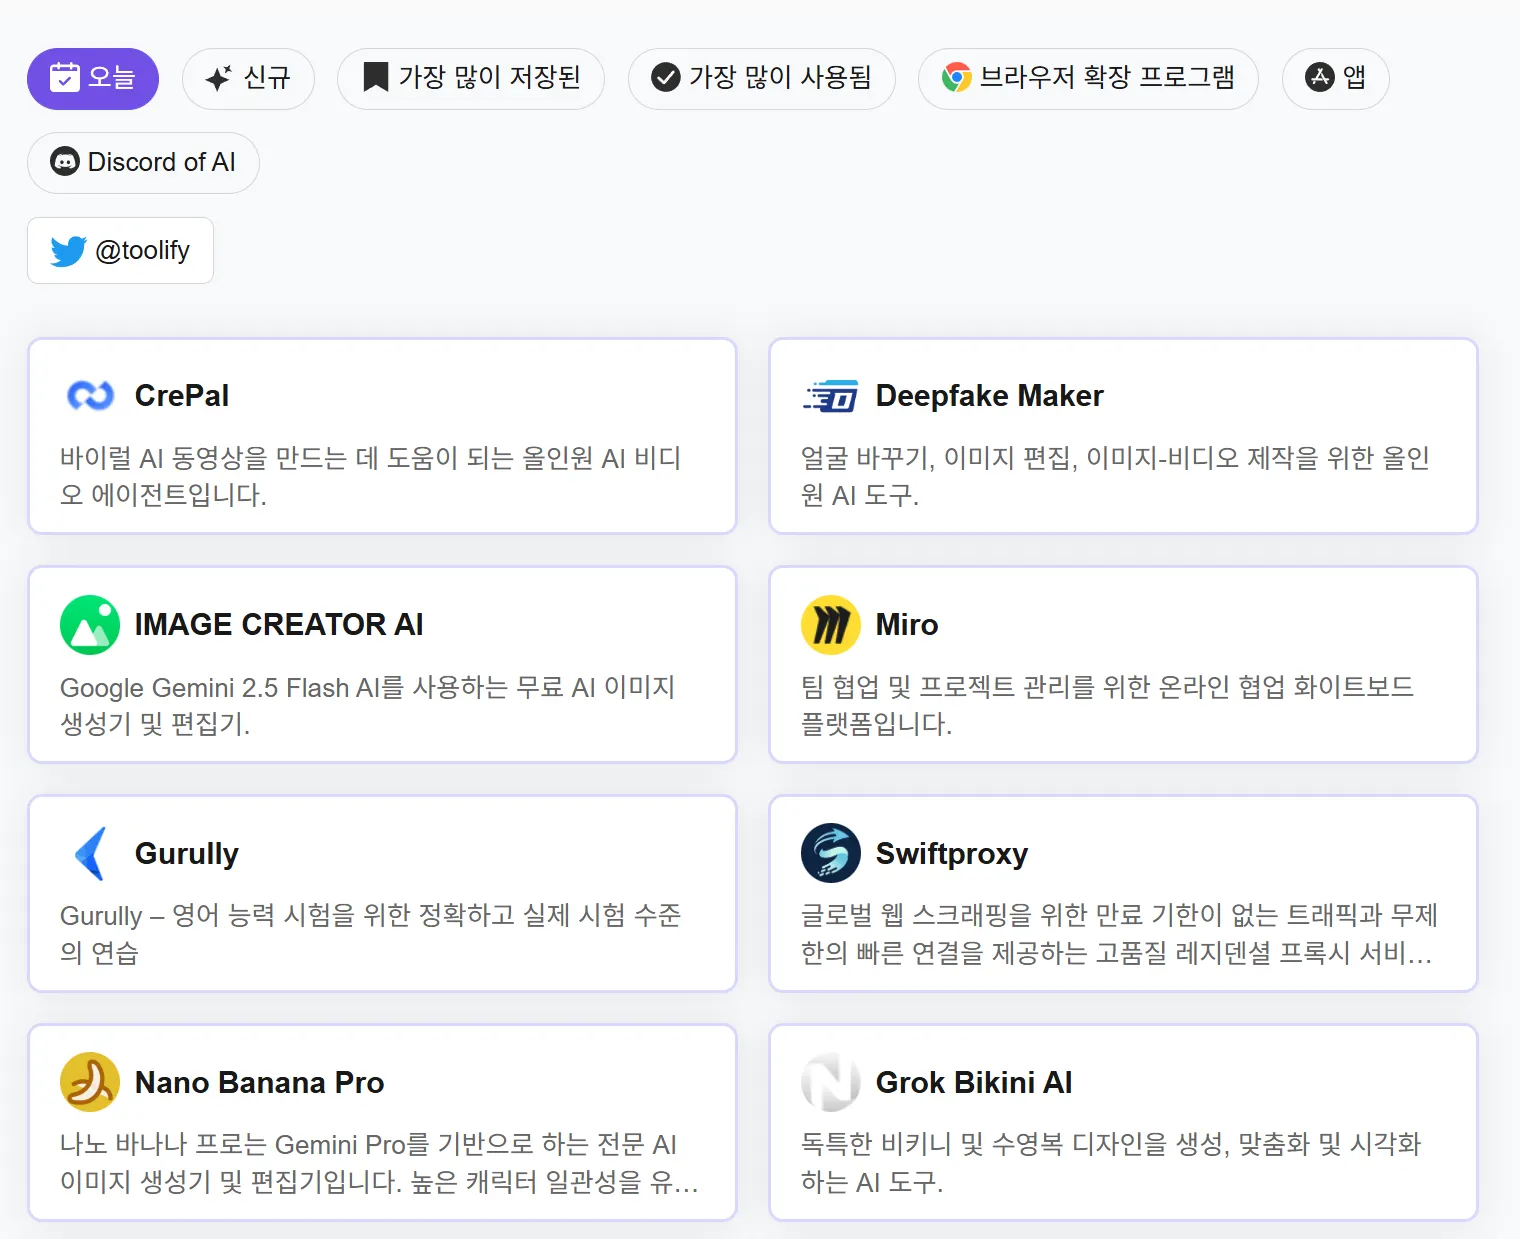Click the Swiftproxy proxy service description
The width and height of the screenshot is (1520, 1239).
coord(1120,934)
